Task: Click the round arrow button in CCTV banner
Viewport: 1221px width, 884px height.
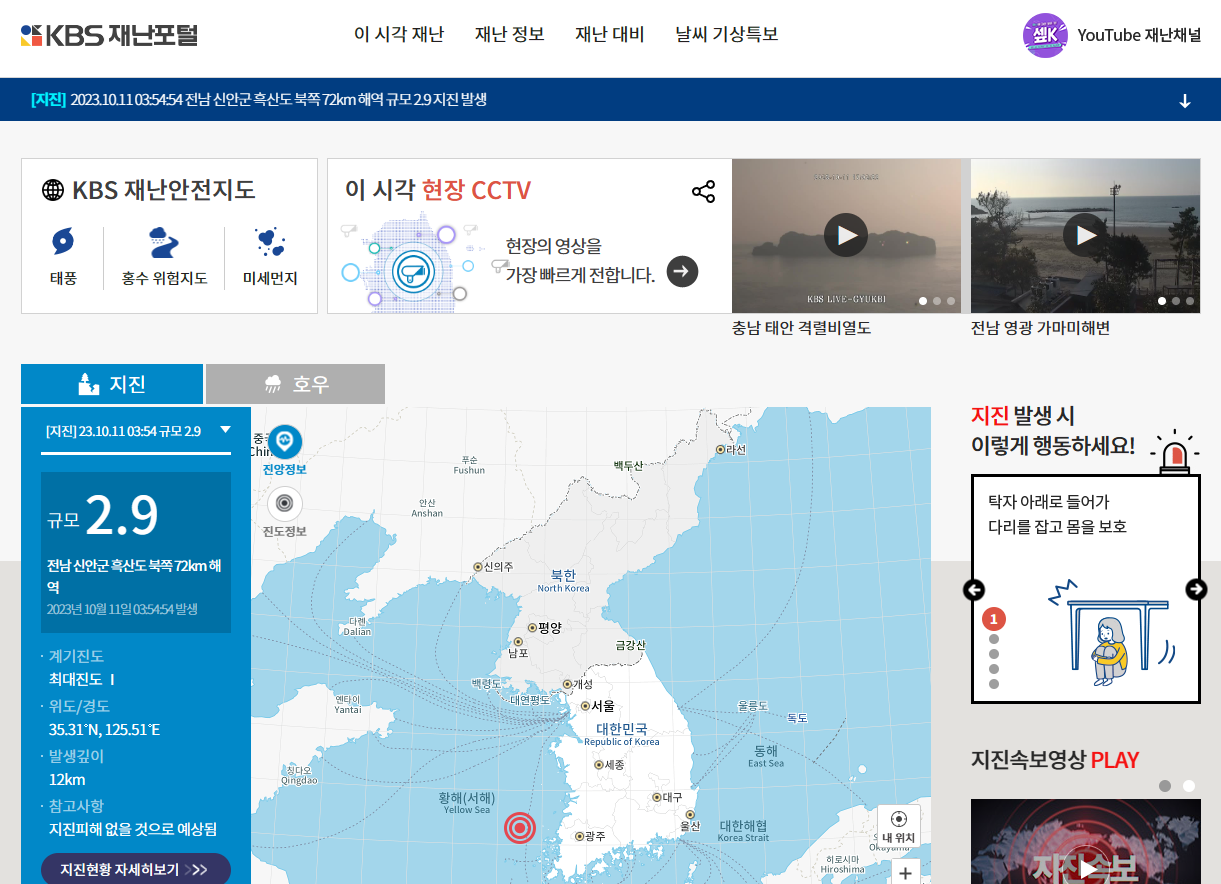Action: 682,271
